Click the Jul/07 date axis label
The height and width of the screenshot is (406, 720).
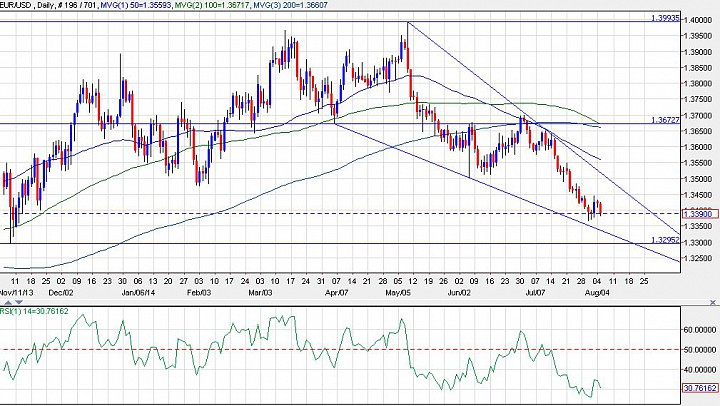535,293
